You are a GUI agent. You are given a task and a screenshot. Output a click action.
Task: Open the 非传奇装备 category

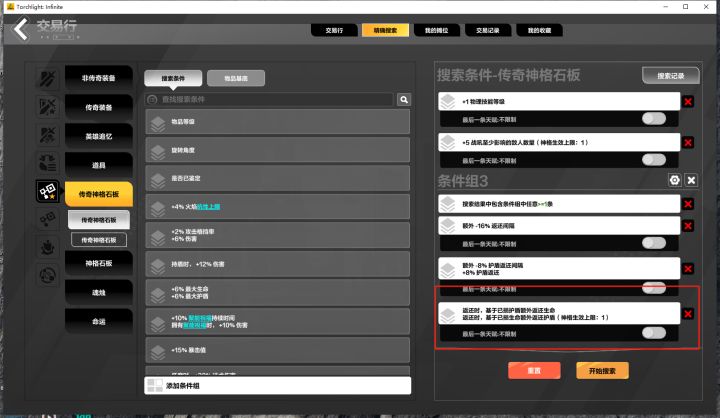pos(99,78)
